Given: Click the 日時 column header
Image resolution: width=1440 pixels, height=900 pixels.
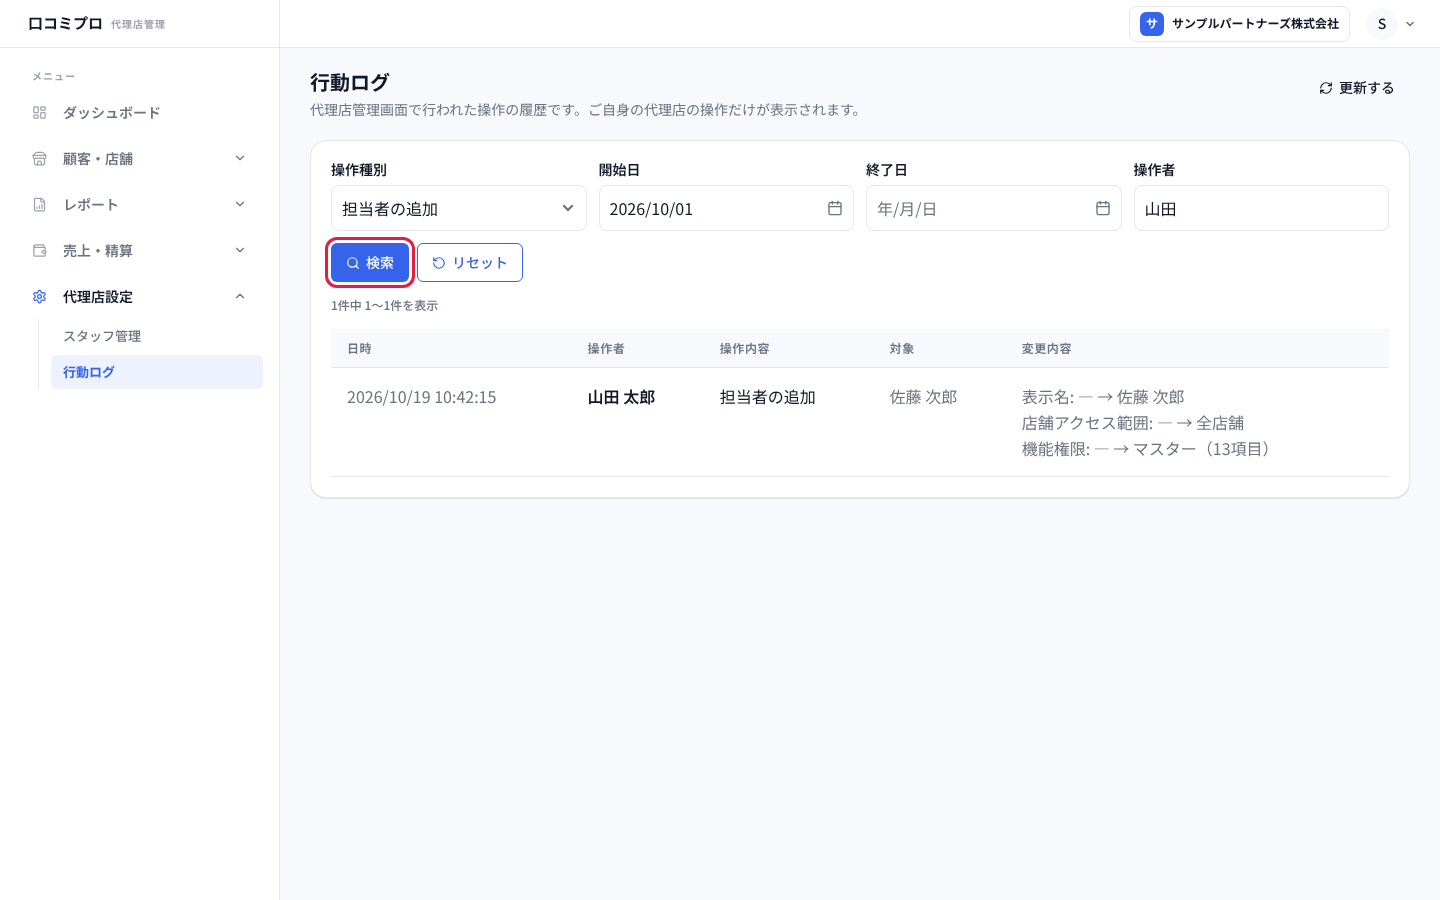Looking at the screenshot, I should (359, 348).
